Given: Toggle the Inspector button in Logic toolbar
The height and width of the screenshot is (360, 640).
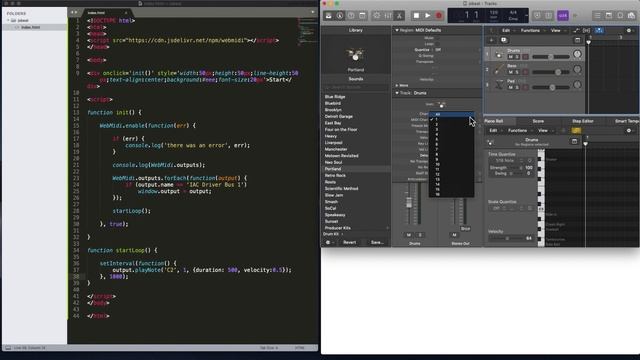Looking at the screenshot, I should (340, 16).
